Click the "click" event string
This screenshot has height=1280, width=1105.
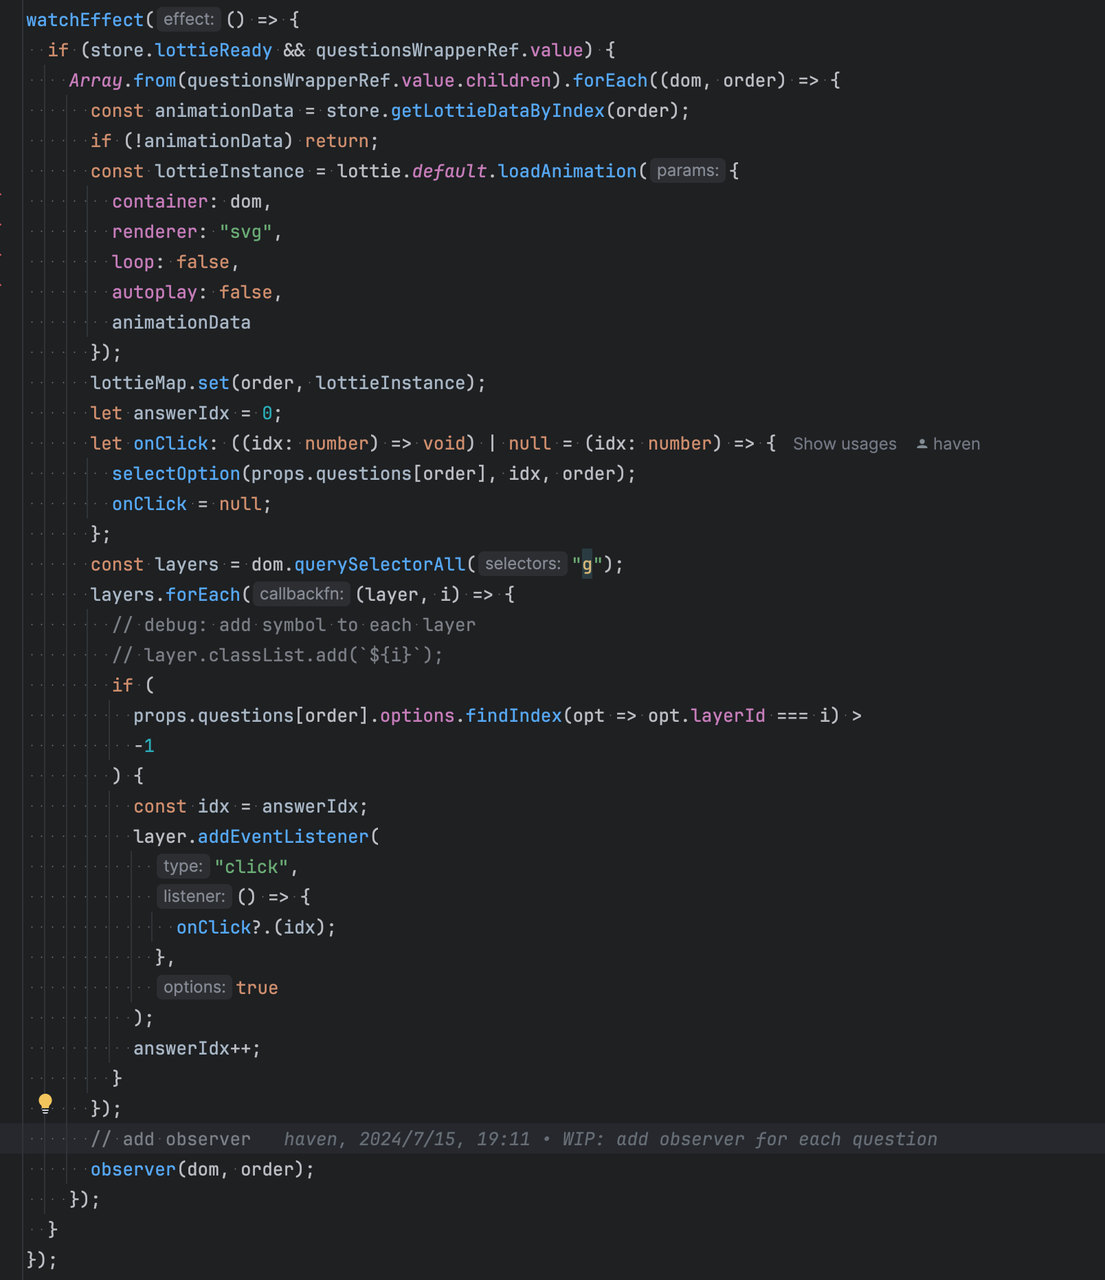pos(251,867)
